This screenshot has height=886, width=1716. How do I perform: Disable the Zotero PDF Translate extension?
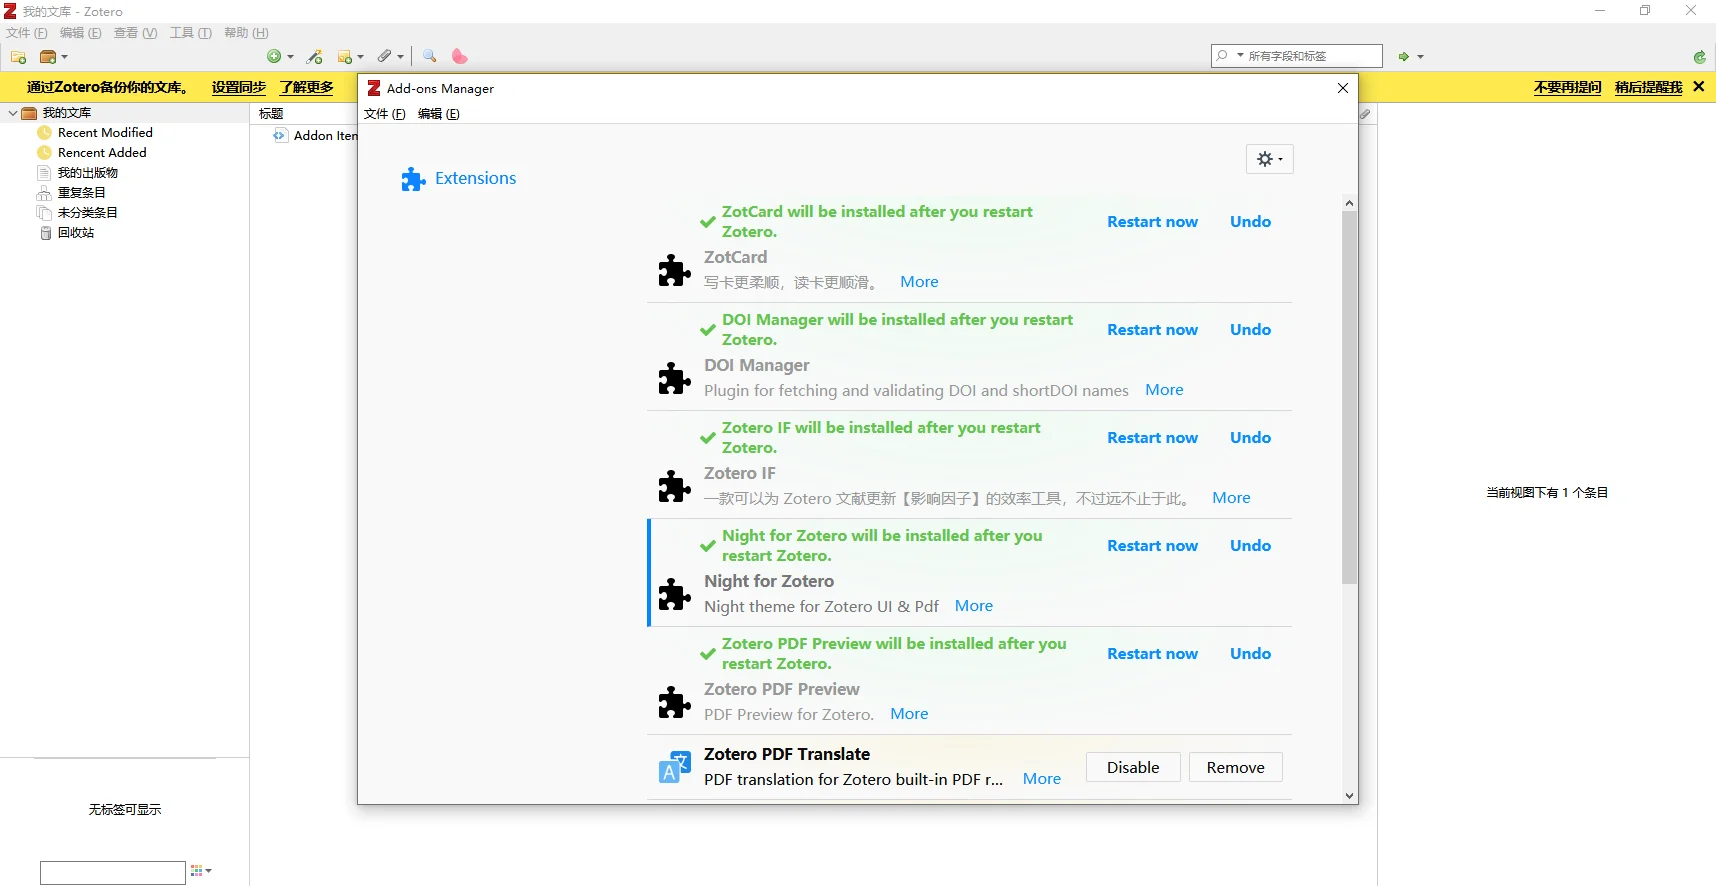pyautogui.click(x=1133, y=767)
